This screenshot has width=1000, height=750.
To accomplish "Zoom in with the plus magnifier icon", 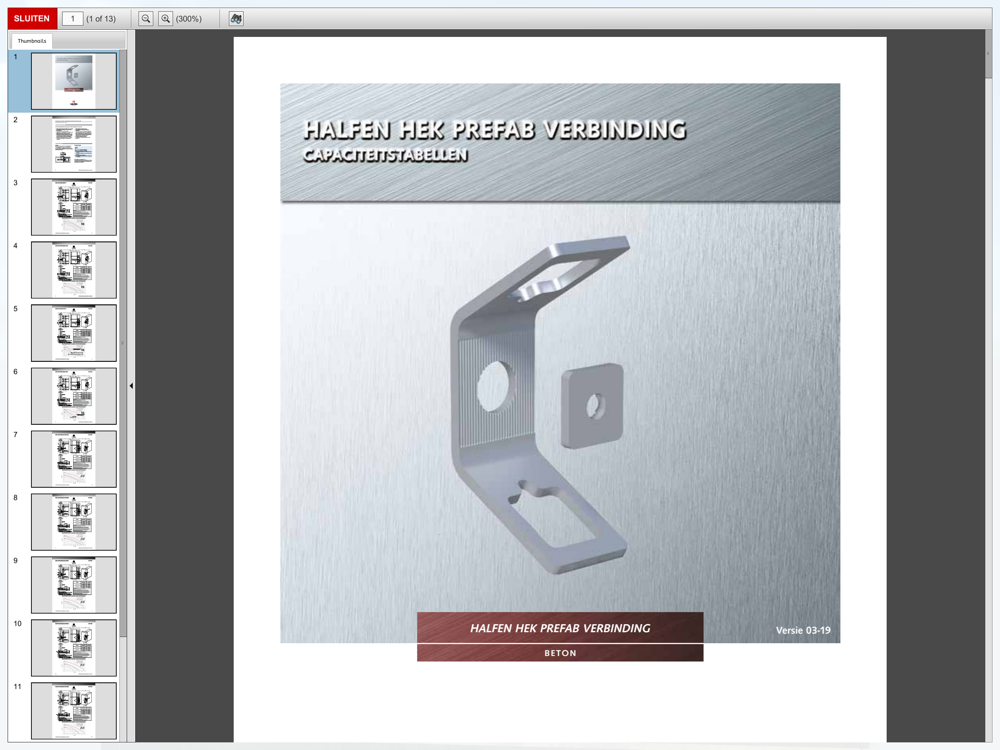I will tap(165, 18).
